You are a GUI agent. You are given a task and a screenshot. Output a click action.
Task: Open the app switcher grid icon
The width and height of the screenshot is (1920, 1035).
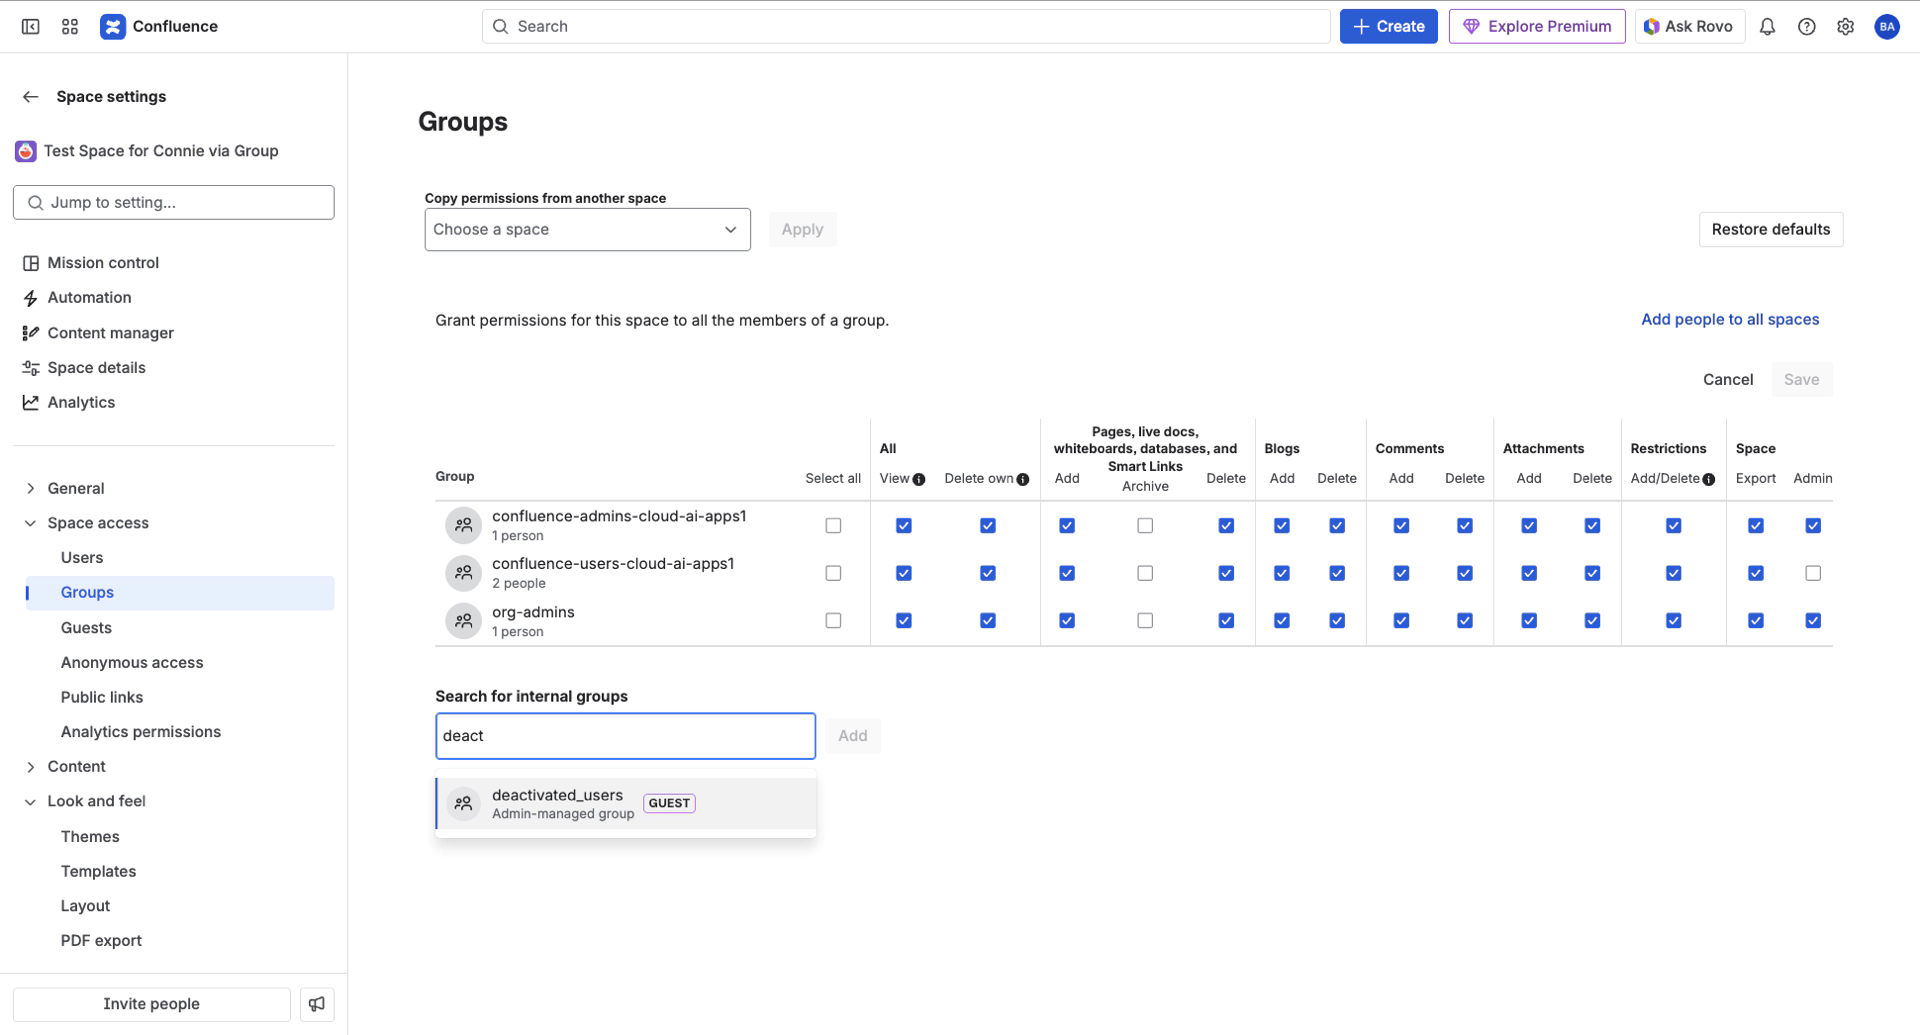[x=69, y=26]
